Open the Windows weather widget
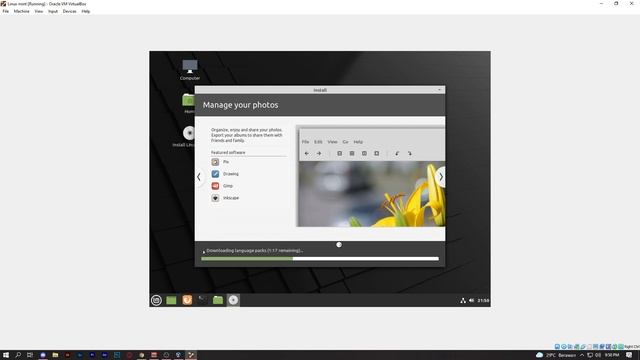 pyautogui.click(x=557, y=355)
